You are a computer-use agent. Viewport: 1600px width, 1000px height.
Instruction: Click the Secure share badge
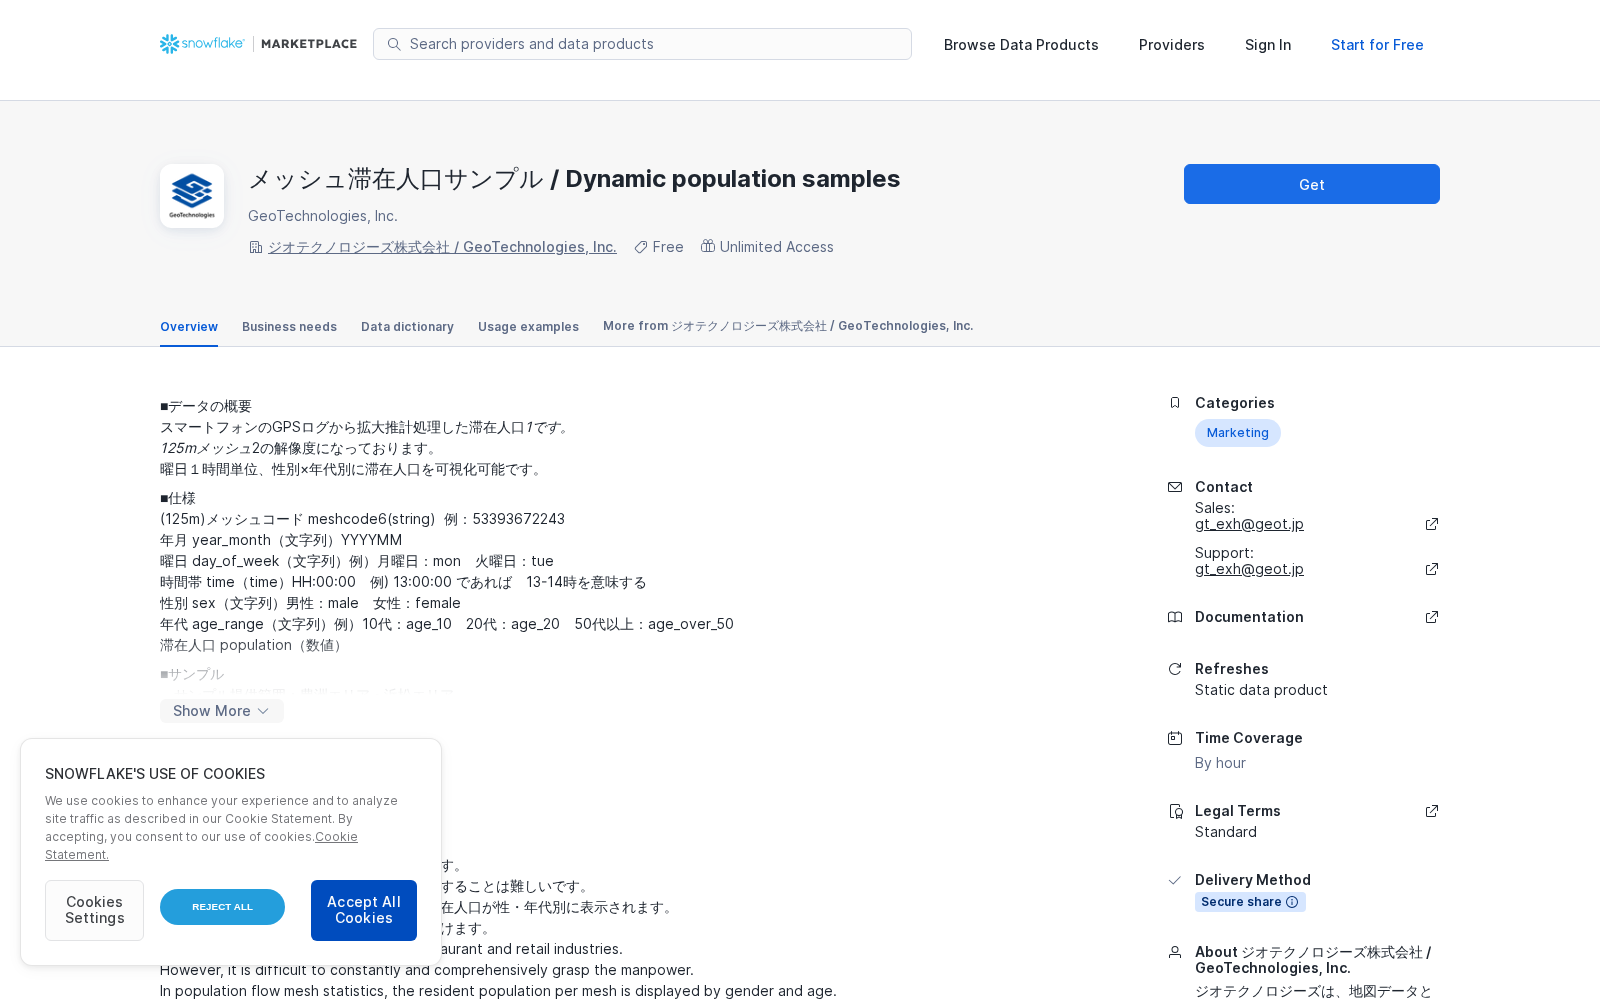(x=1250, y=902)
